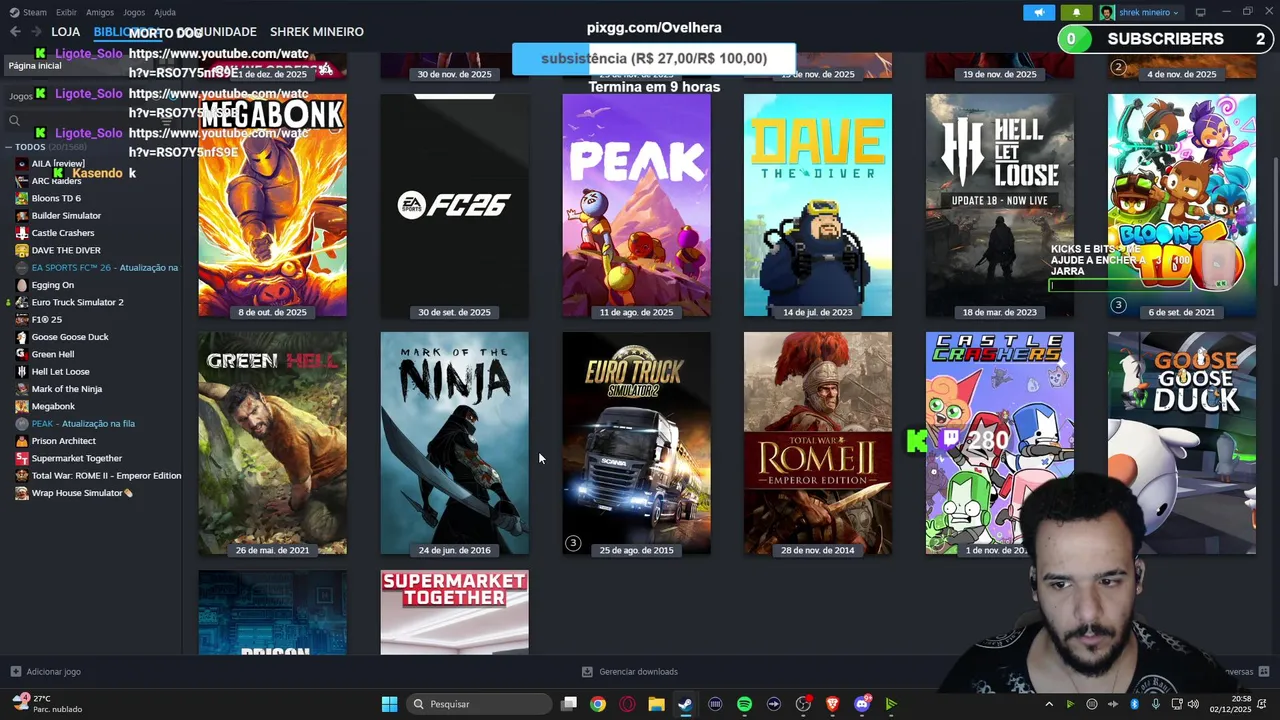The height and width of the screenshot is (720, 1280).
Task: Open the Windows Start menu
Action: (389, 704)
